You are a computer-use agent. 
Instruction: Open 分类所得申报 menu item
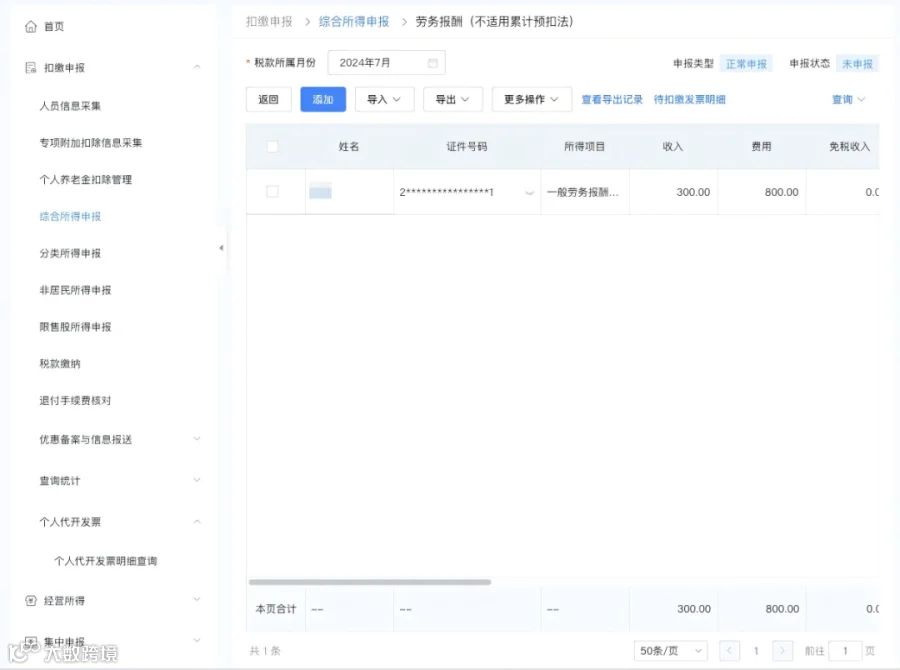(70, 253)
